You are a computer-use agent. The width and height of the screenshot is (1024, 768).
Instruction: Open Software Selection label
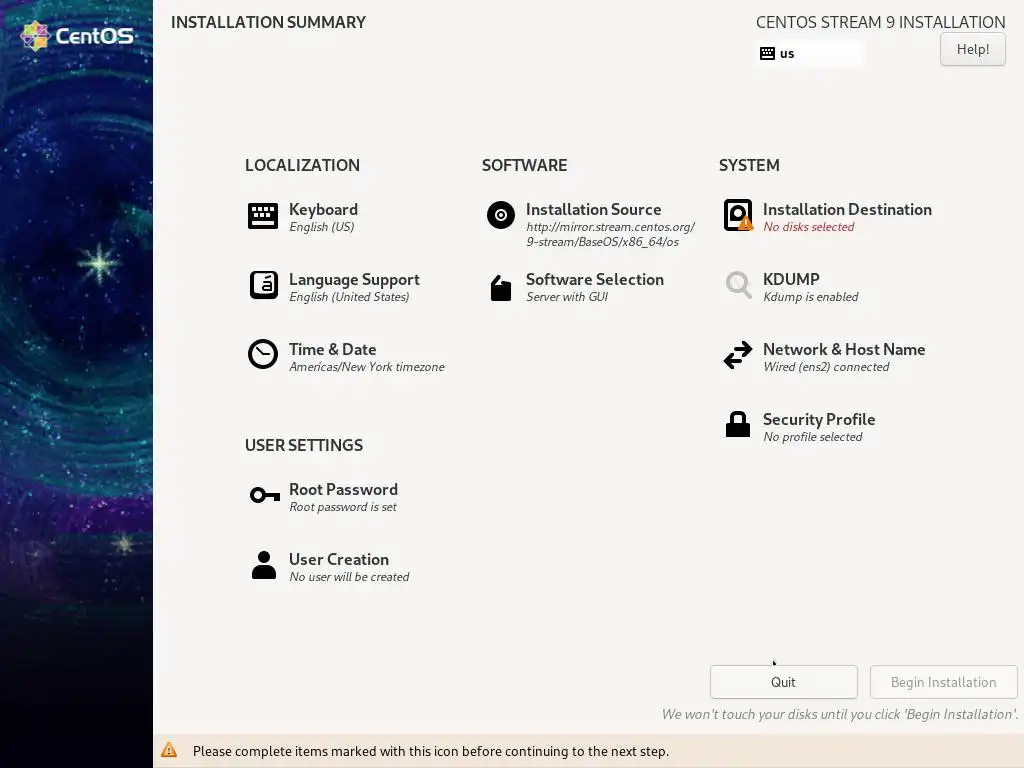click(594, 279)
